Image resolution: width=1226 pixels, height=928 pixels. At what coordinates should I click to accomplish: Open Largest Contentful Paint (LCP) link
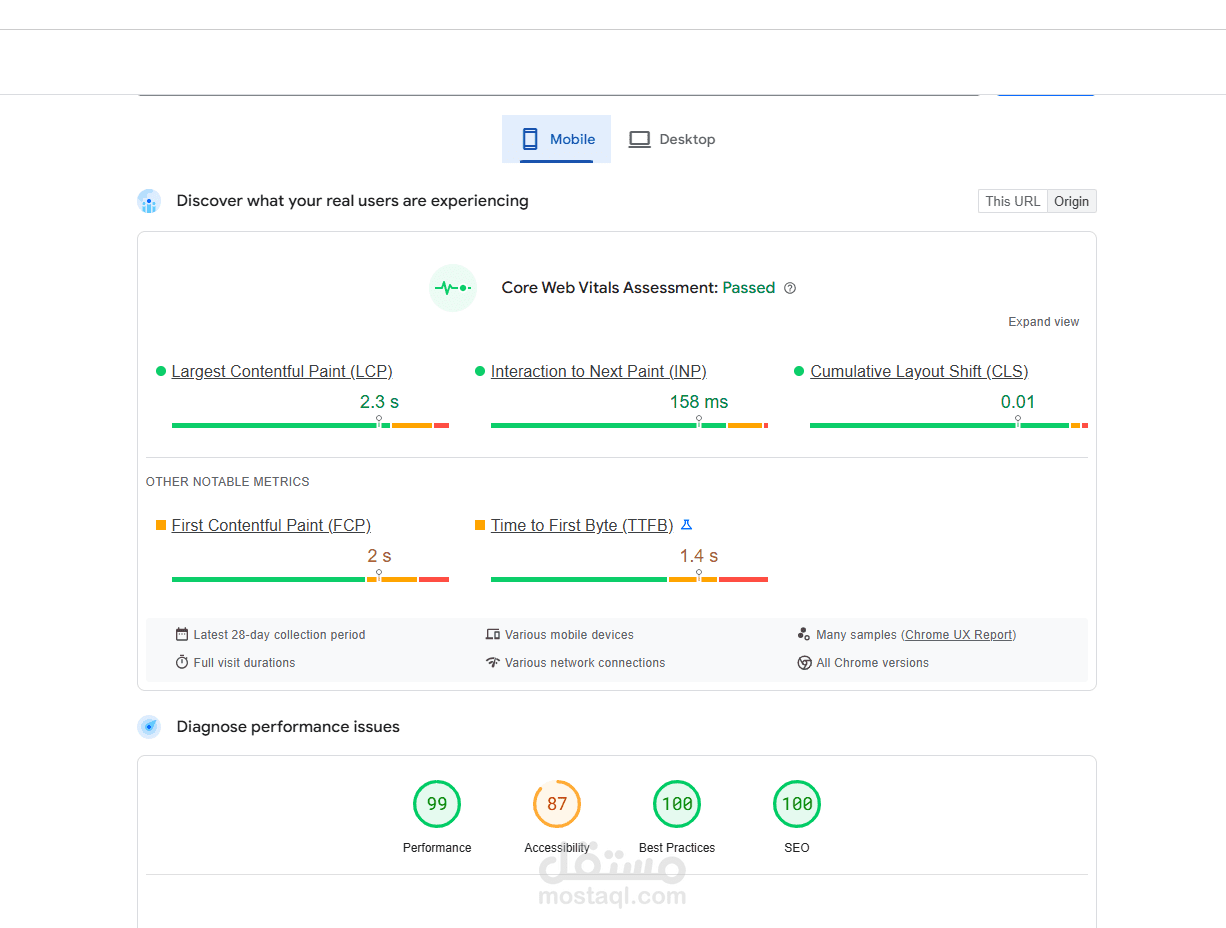pos(281,372)
